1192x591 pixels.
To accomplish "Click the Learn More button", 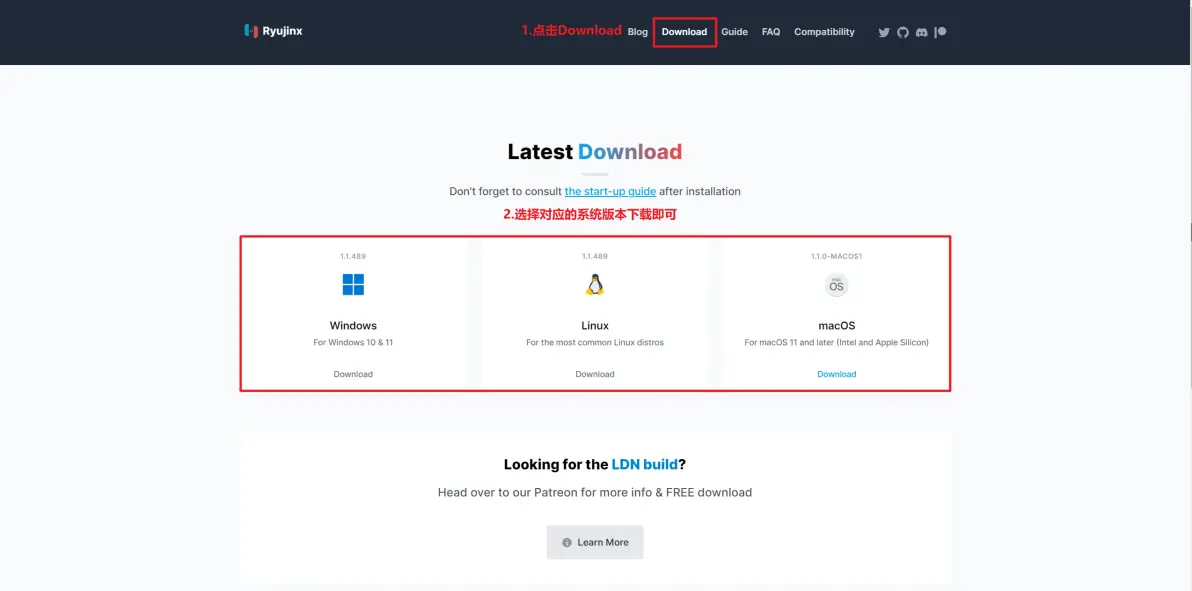I will [x=594, y=542].
